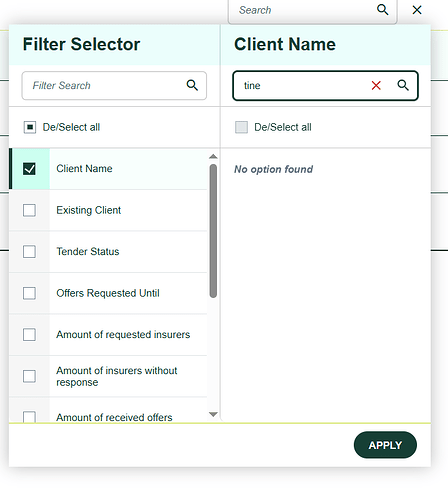Image resolution: width=448 pixels, height=500 pixels.
Task: Select the Amount of requested insurers row
Action: [108, 335]
